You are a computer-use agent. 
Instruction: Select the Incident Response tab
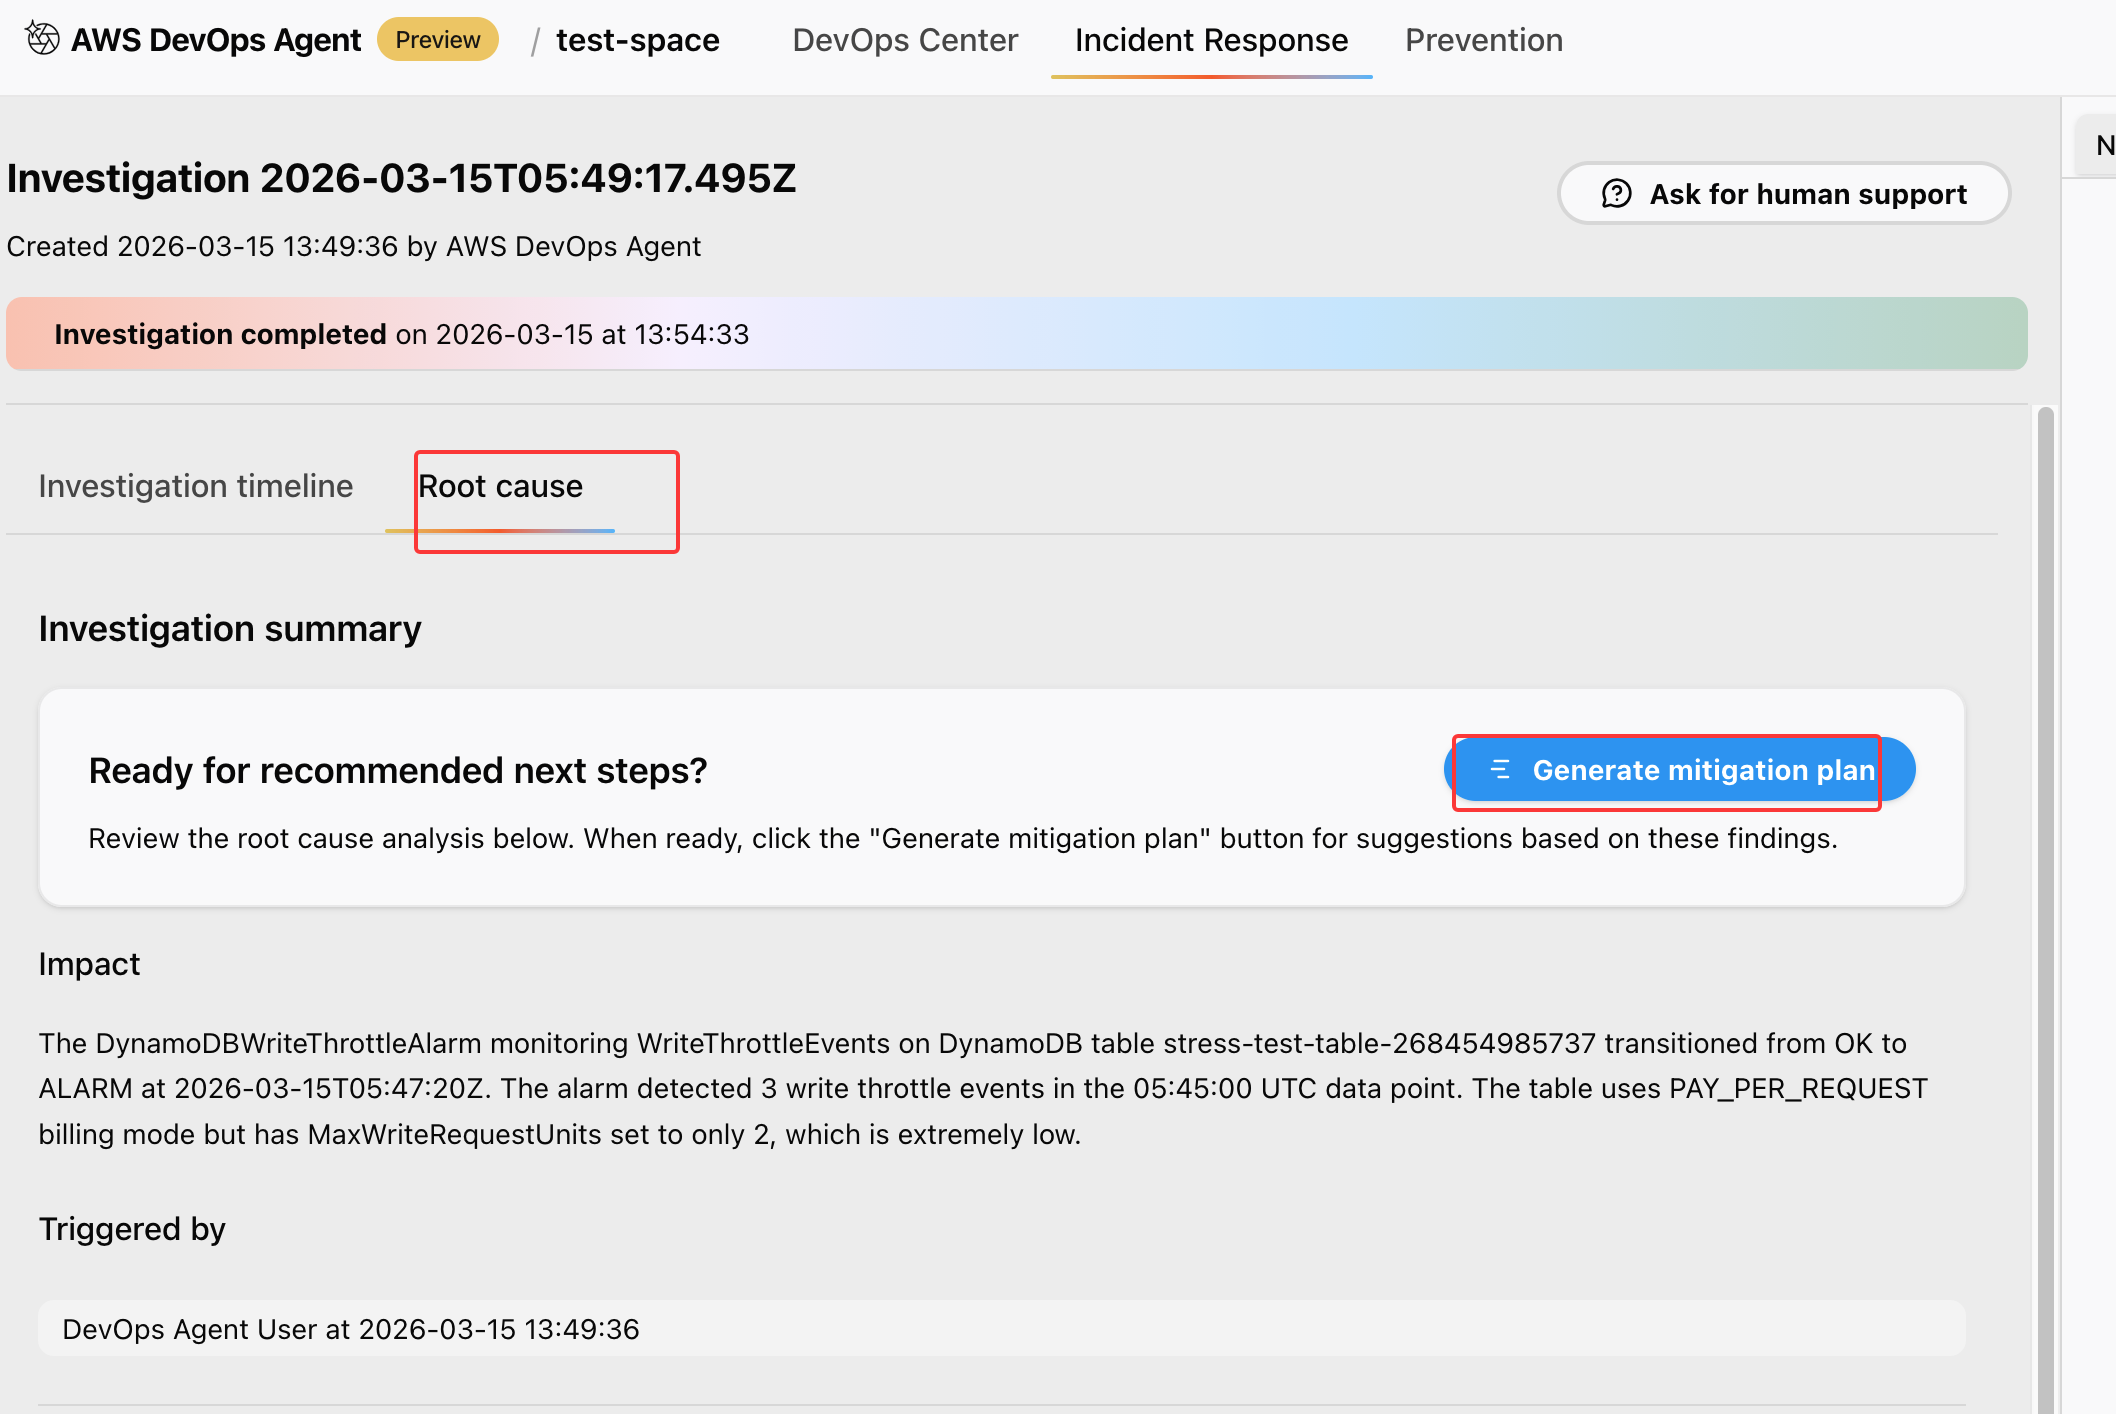coord(1211,40)
